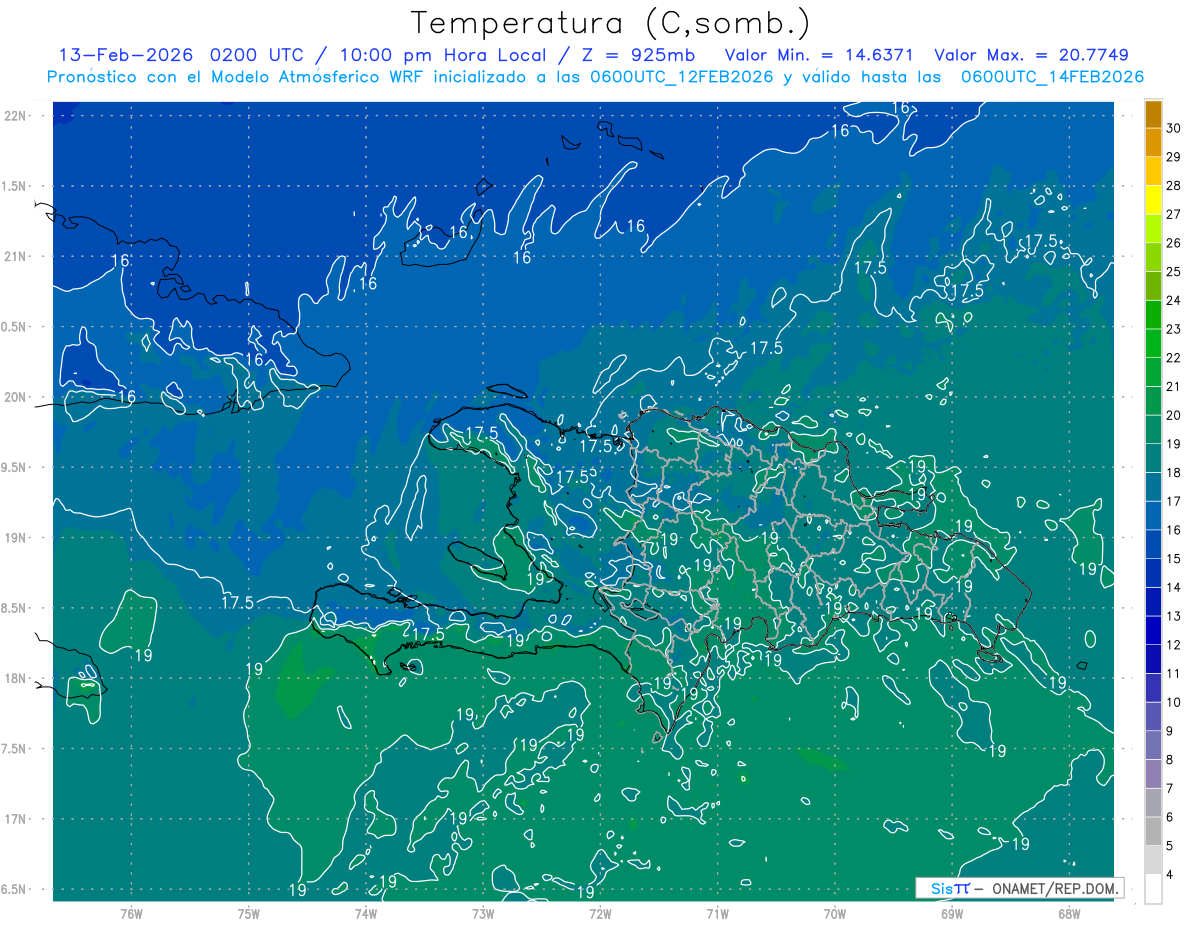Select the orange swatch between 29 and 30
The width and height of the screenshot is (1200, 927).
[x=1153, y=143]
